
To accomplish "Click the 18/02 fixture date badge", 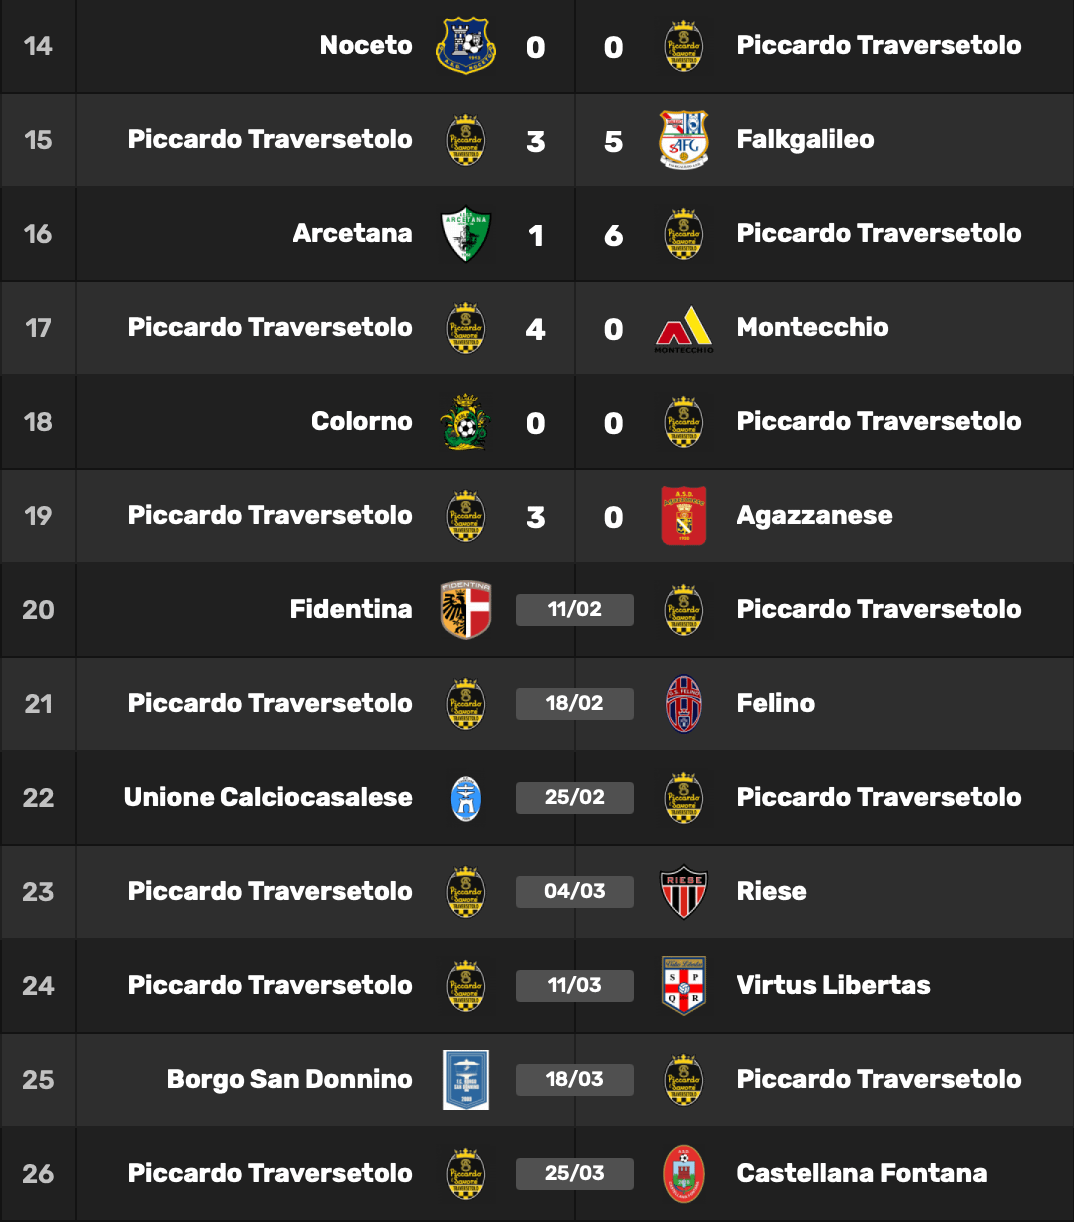I will (x=575, y=703).
